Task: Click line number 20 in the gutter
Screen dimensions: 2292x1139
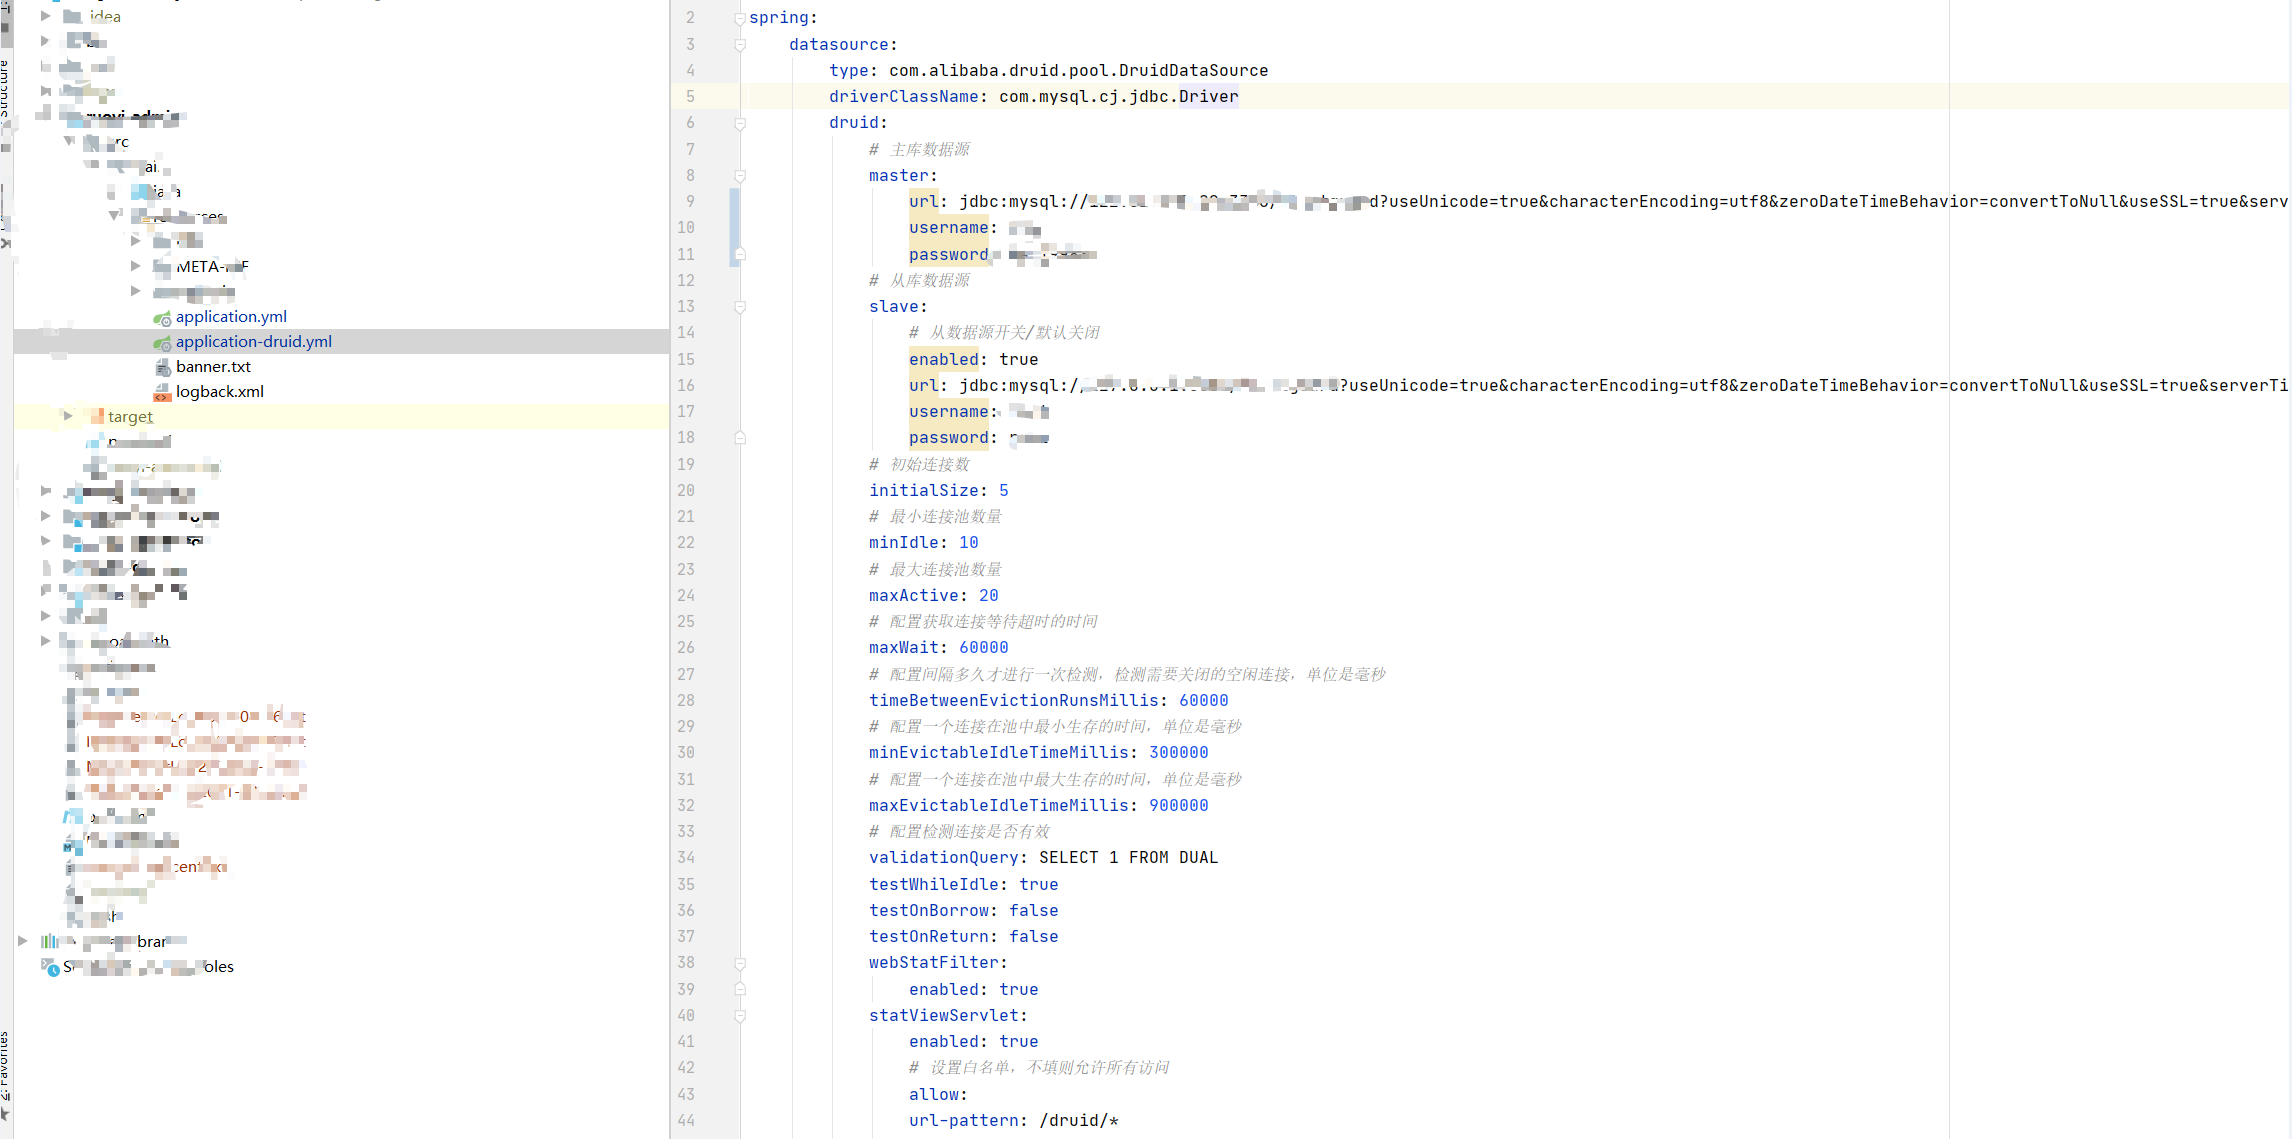Action: click(x=686, y=490)
